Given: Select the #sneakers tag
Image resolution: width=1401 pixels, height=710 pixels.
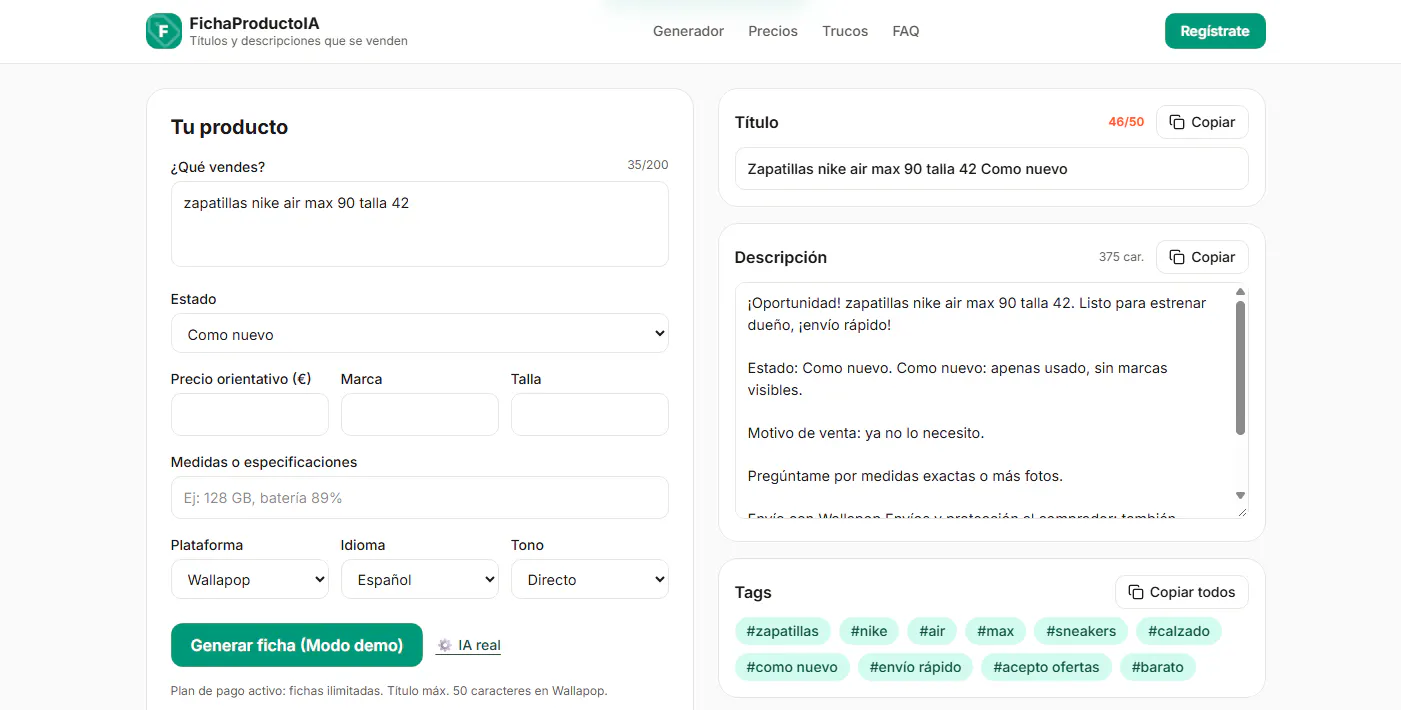Looking at the screenshot, I should [x=1081, y=631].
